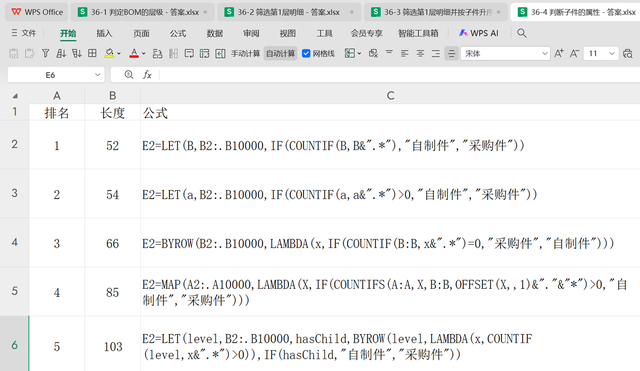Increase font size with A+ icon

pos(559,53)
